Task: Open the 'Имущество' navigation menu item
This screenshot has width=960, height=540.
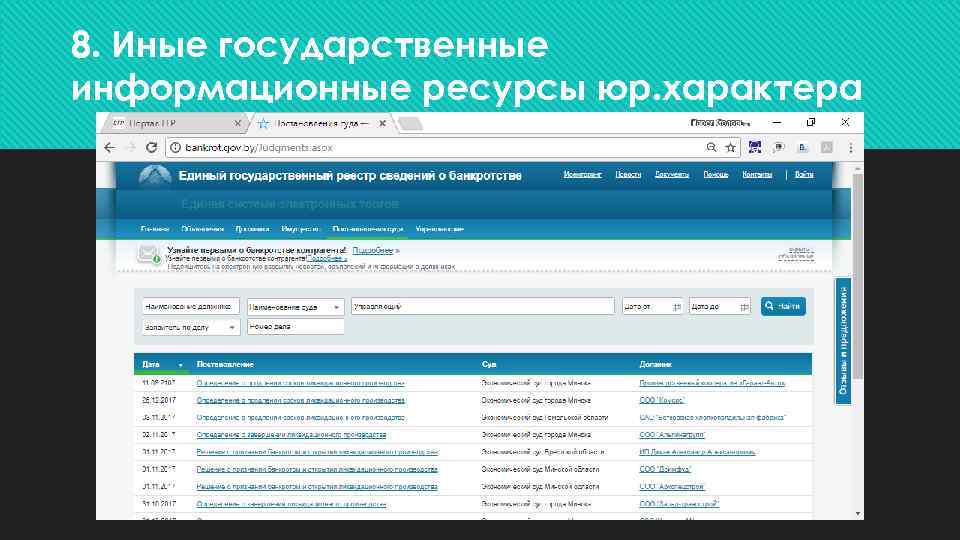Action: [x=300, y=229]
